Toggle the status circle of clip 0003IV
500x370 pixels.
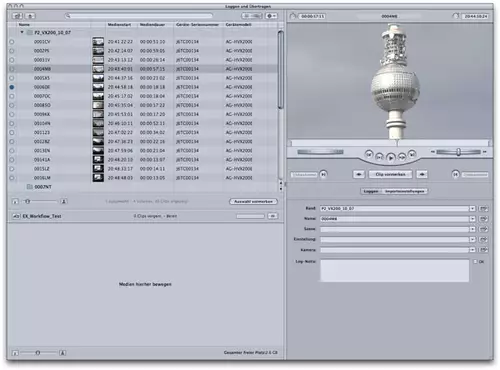12,60
